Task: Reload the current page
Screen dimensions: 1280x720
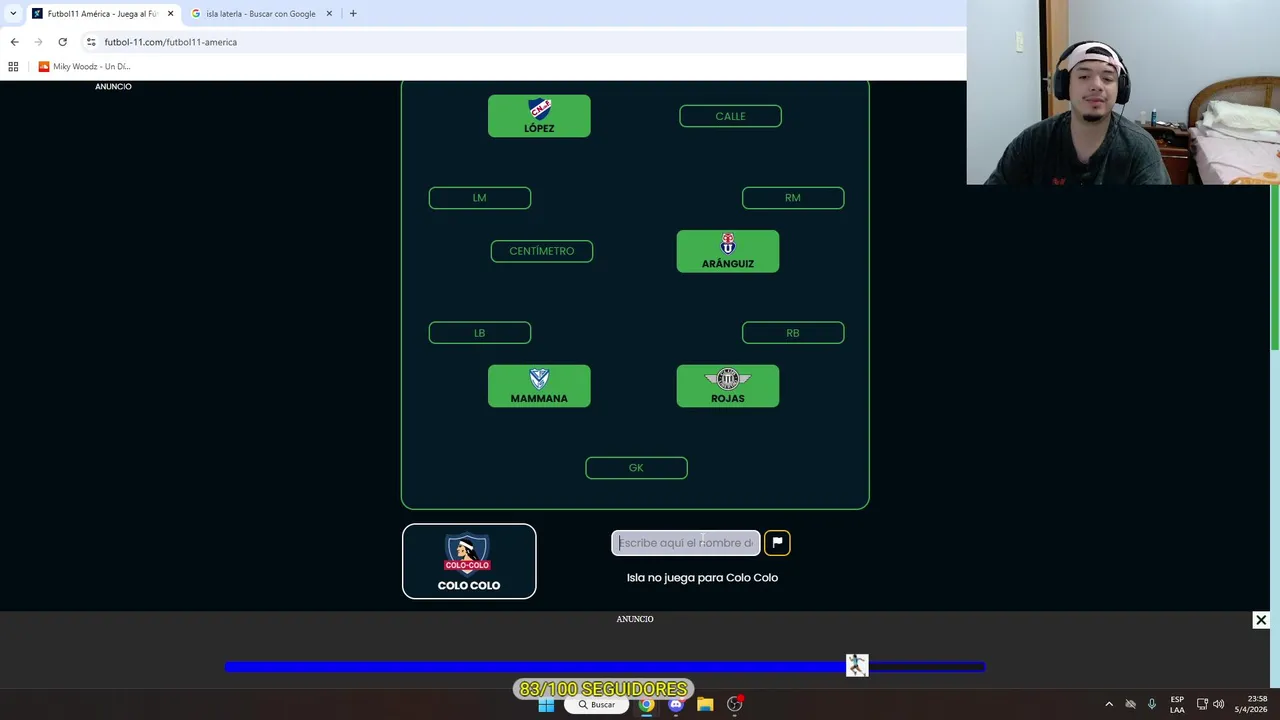Action: [x=62, y=42]
